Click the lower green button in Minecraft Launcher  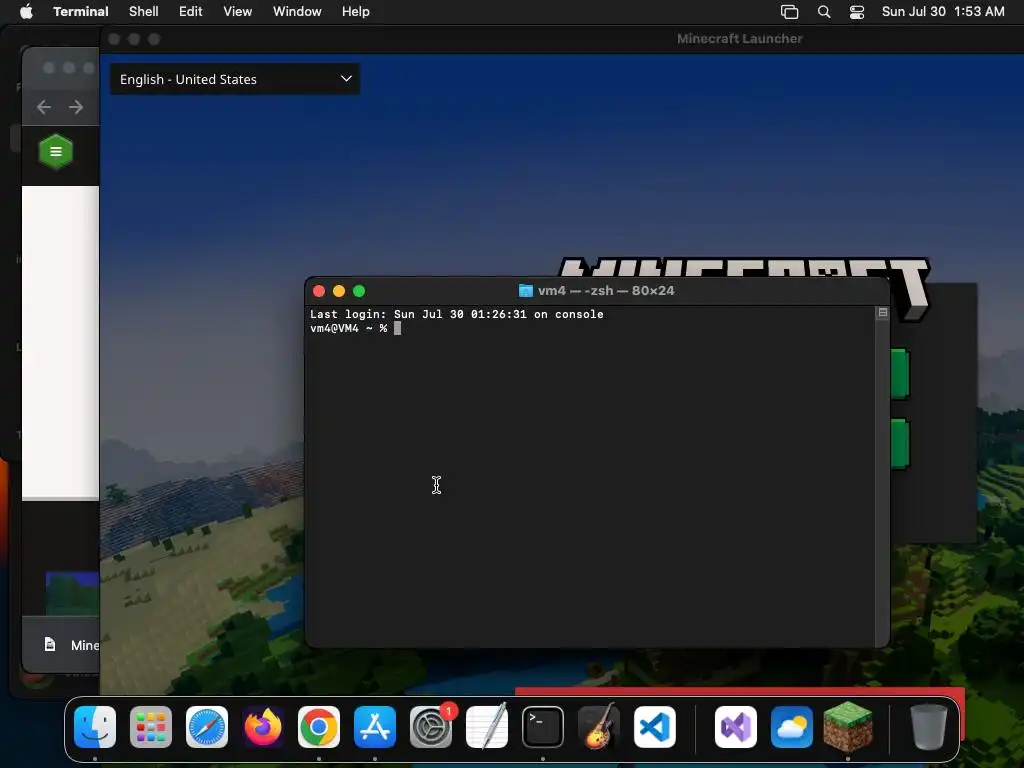pos(900,444)
